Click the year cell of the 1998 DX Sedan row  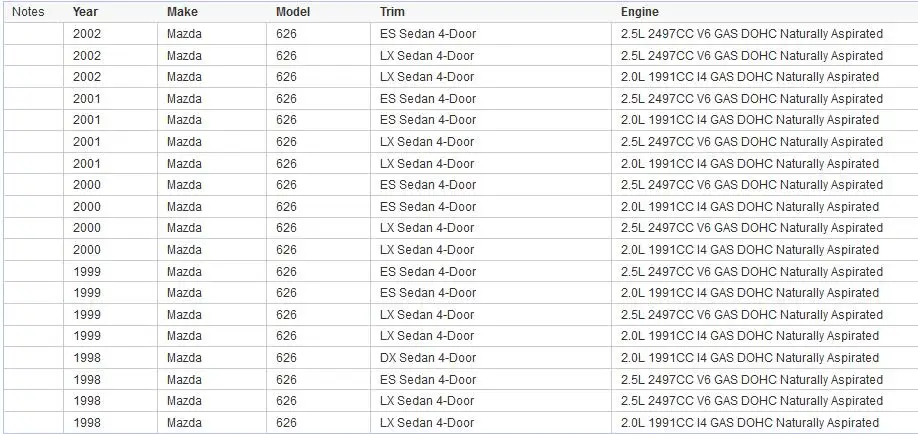110,358
